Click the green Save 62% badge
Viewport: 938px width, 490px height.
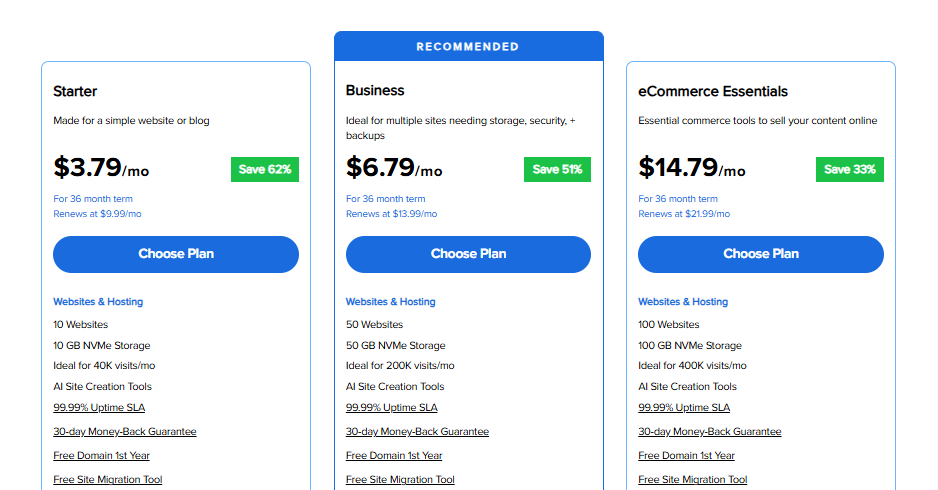coord(265,170)
